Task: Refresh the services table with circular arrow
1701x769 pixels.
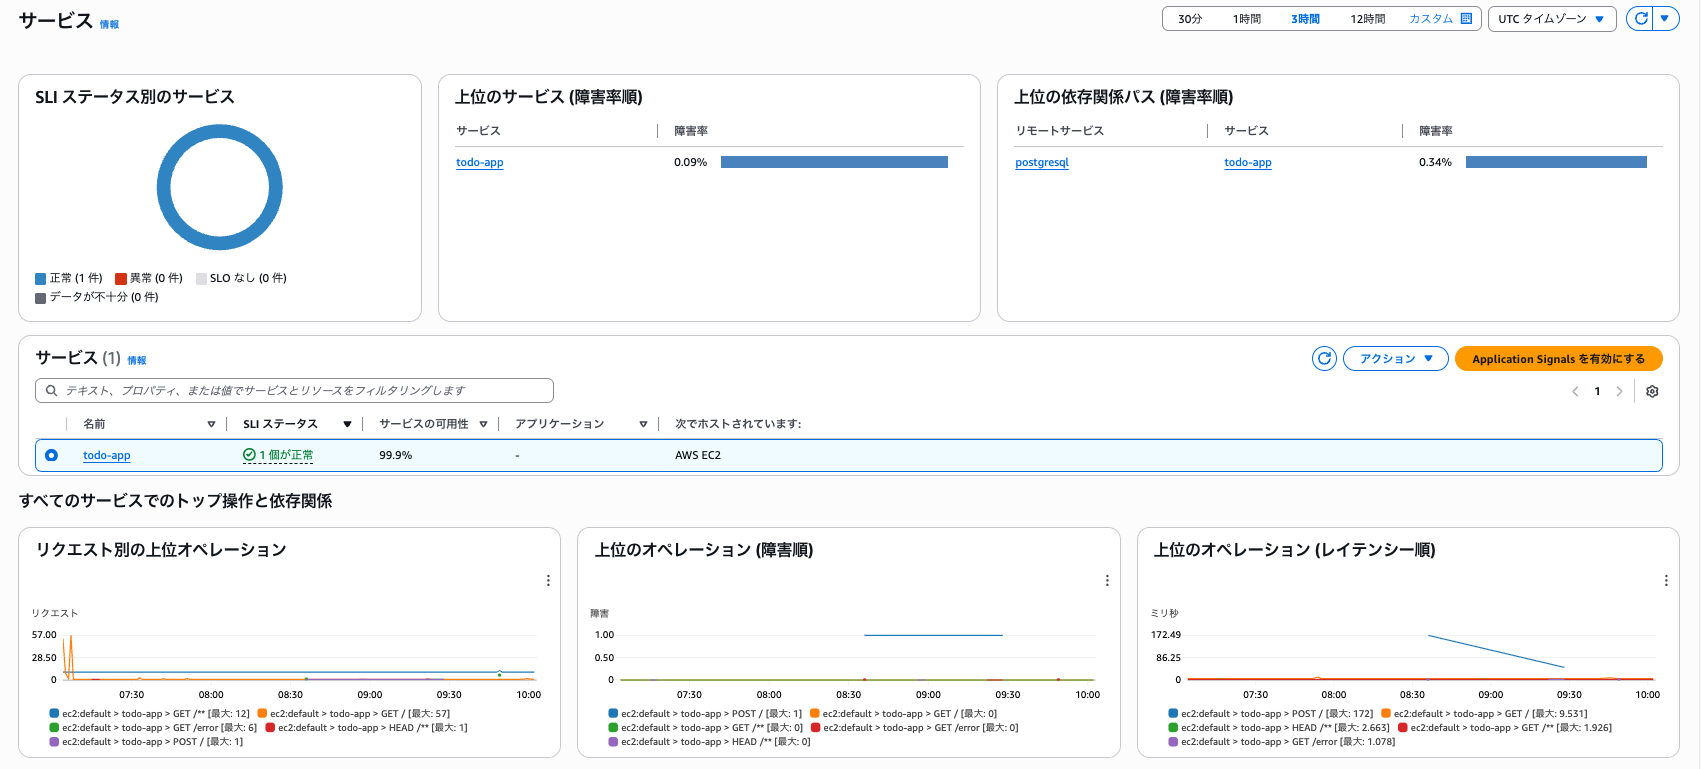Action: (1324, 358)
